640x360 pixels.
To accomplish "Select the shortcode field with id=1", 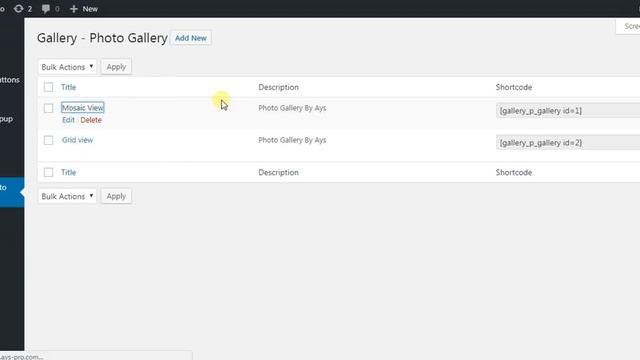I will tap(568, 111).
